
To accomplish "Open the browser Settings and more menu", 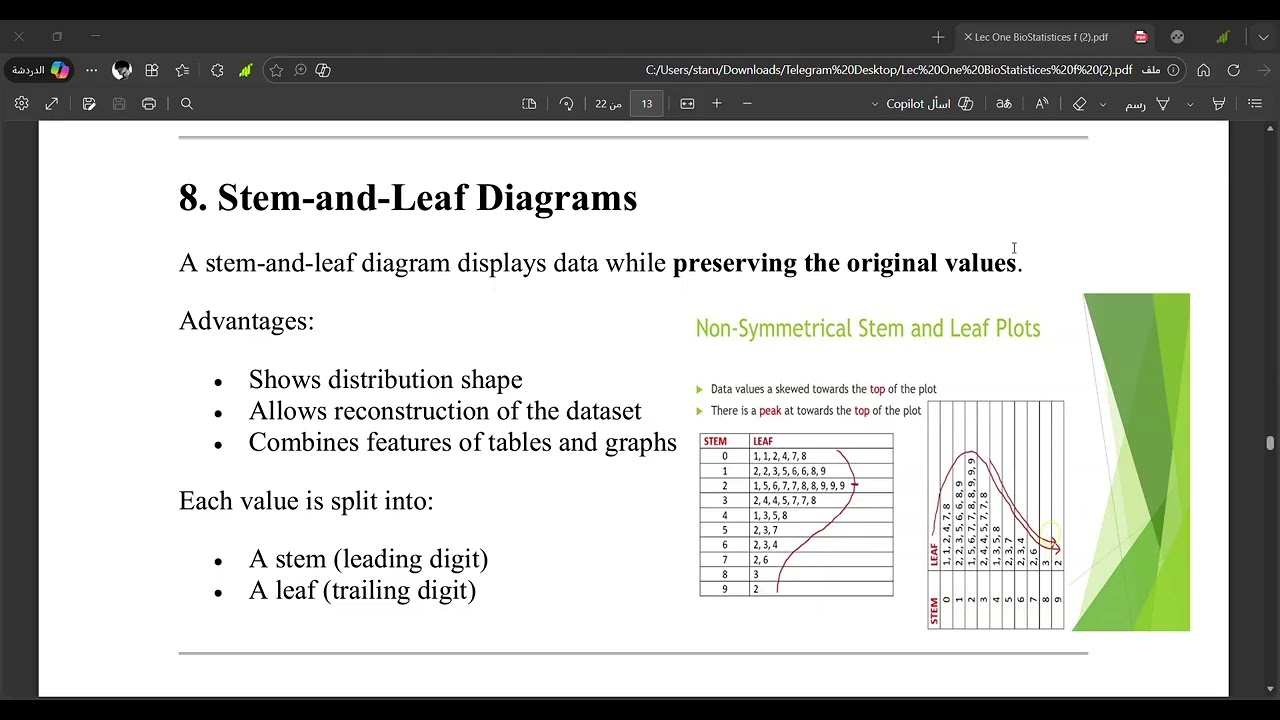I will 92,70.
